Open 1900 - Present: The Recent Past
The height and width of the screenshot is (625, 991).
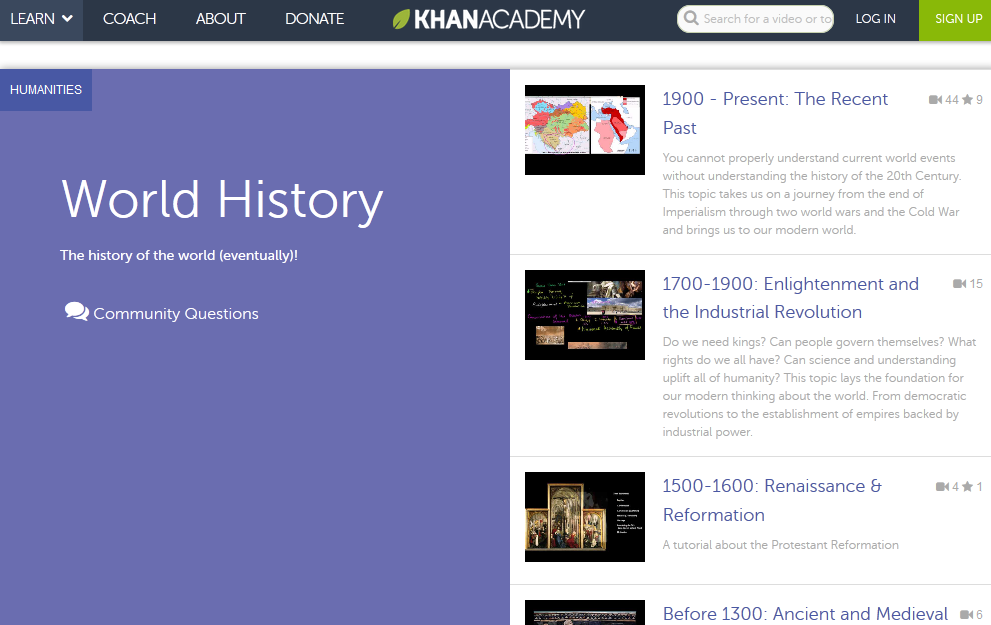pyautogui.click(x=775, y=113)
